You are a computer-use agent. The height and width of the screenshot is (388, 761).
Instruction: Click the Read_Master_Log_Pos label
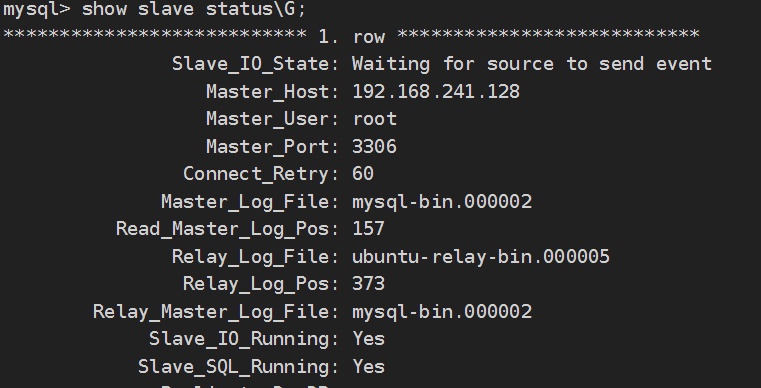pyautogui.click(x=227, y=229)
